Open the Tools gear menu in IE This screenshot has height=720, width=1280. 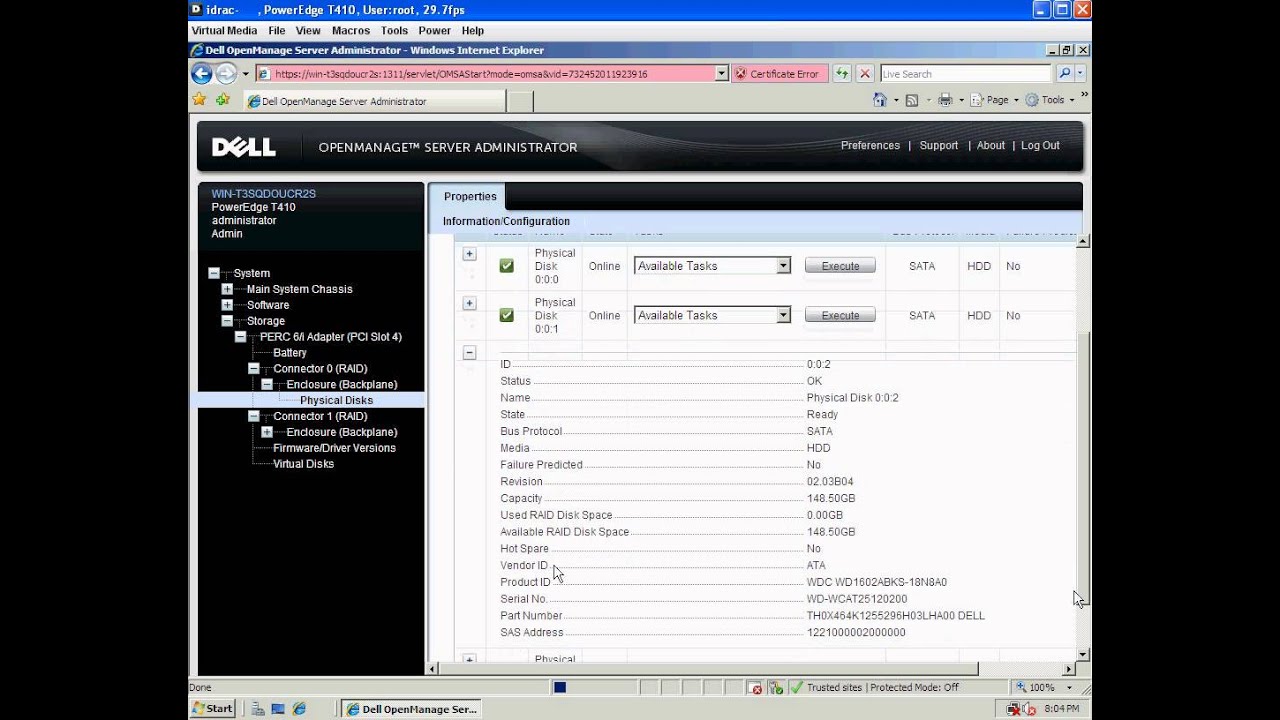pyautogui.click(x=1049, y=100)
